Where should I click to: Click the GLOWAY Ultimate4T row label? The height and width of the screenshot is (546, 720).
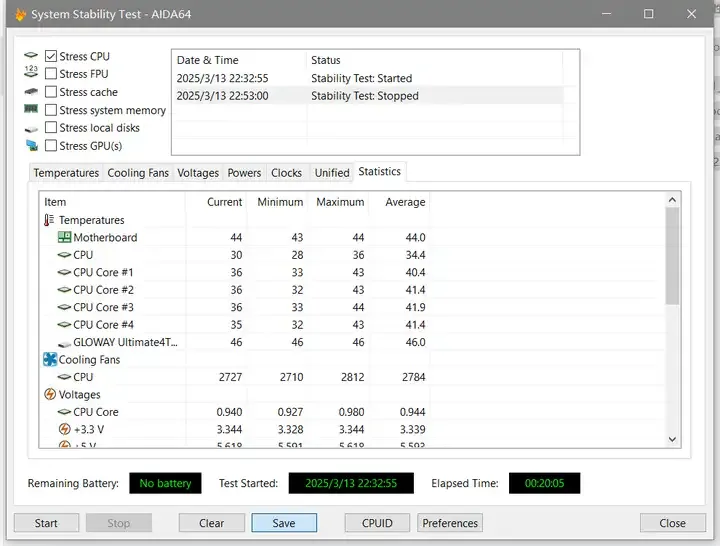click(x=125, y=342)
